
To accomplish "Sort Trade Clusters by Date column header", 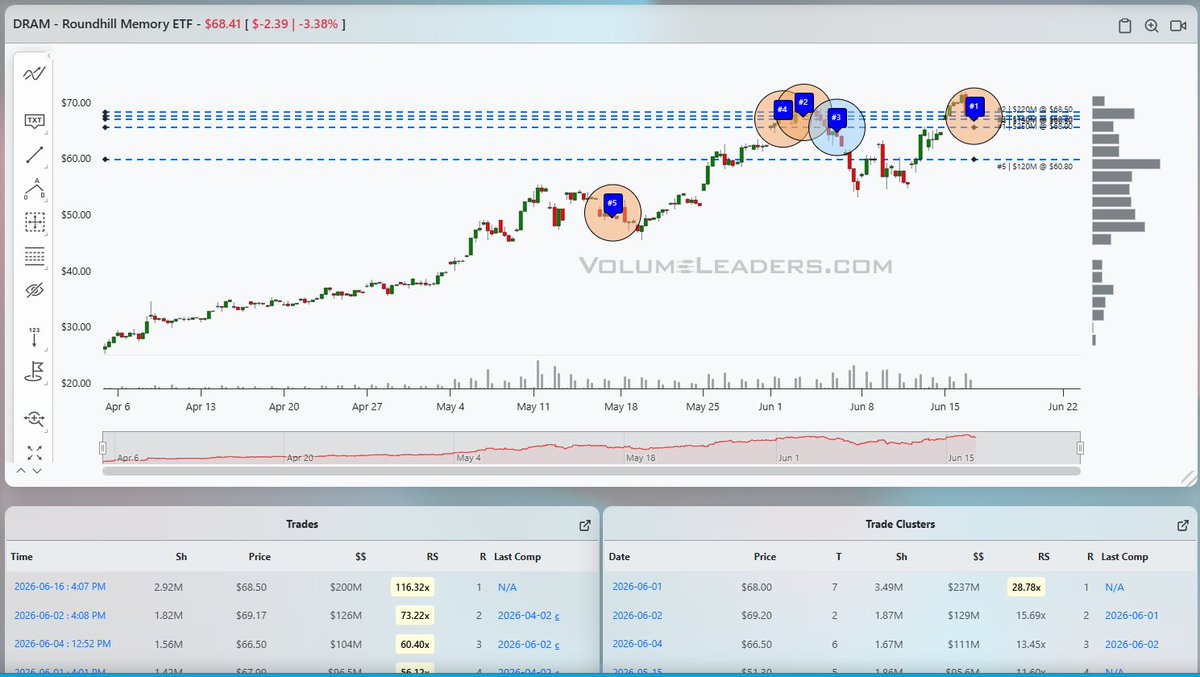I will tap(621, 556).
